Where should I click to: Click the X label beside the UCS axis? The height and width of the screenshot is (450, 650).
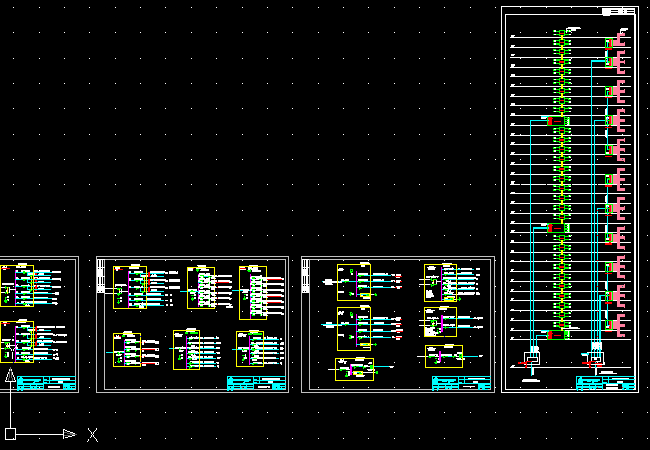[92, 435]
